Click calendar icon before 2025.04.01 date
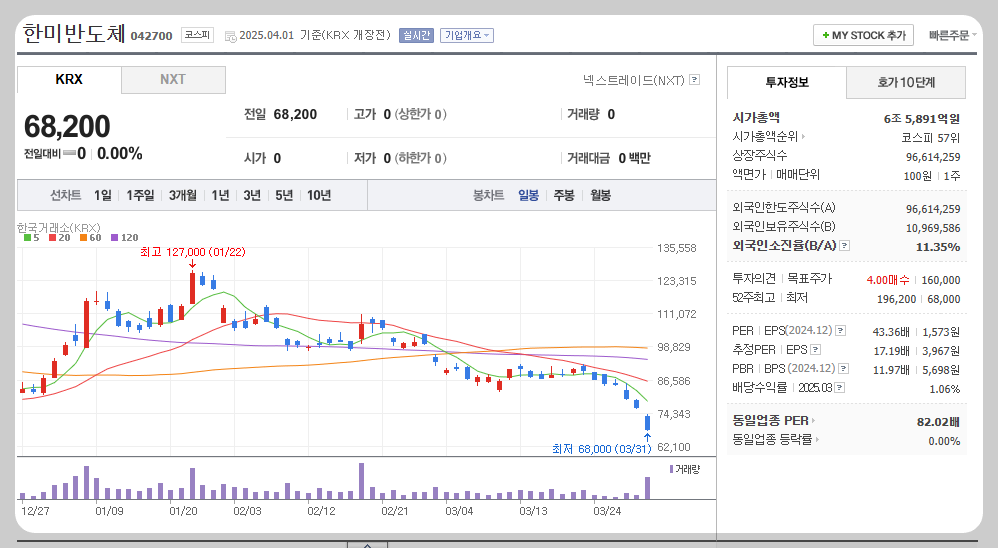This screenshot has width=998, height=548. click(x=230, y=36)
